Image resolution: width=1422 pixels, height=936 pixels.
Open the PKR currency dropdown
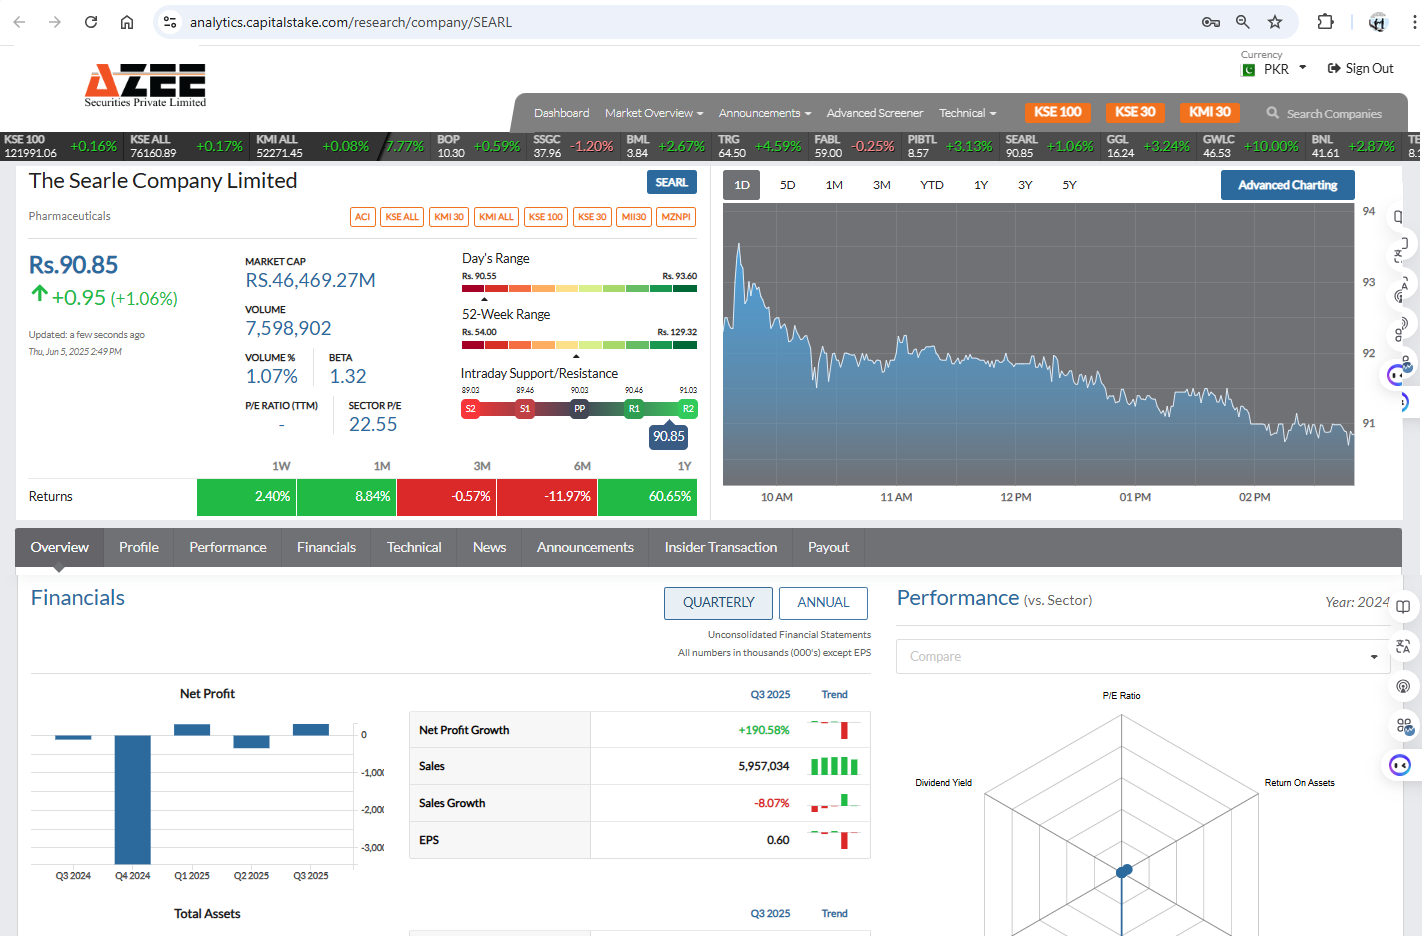click(1285, 69)
